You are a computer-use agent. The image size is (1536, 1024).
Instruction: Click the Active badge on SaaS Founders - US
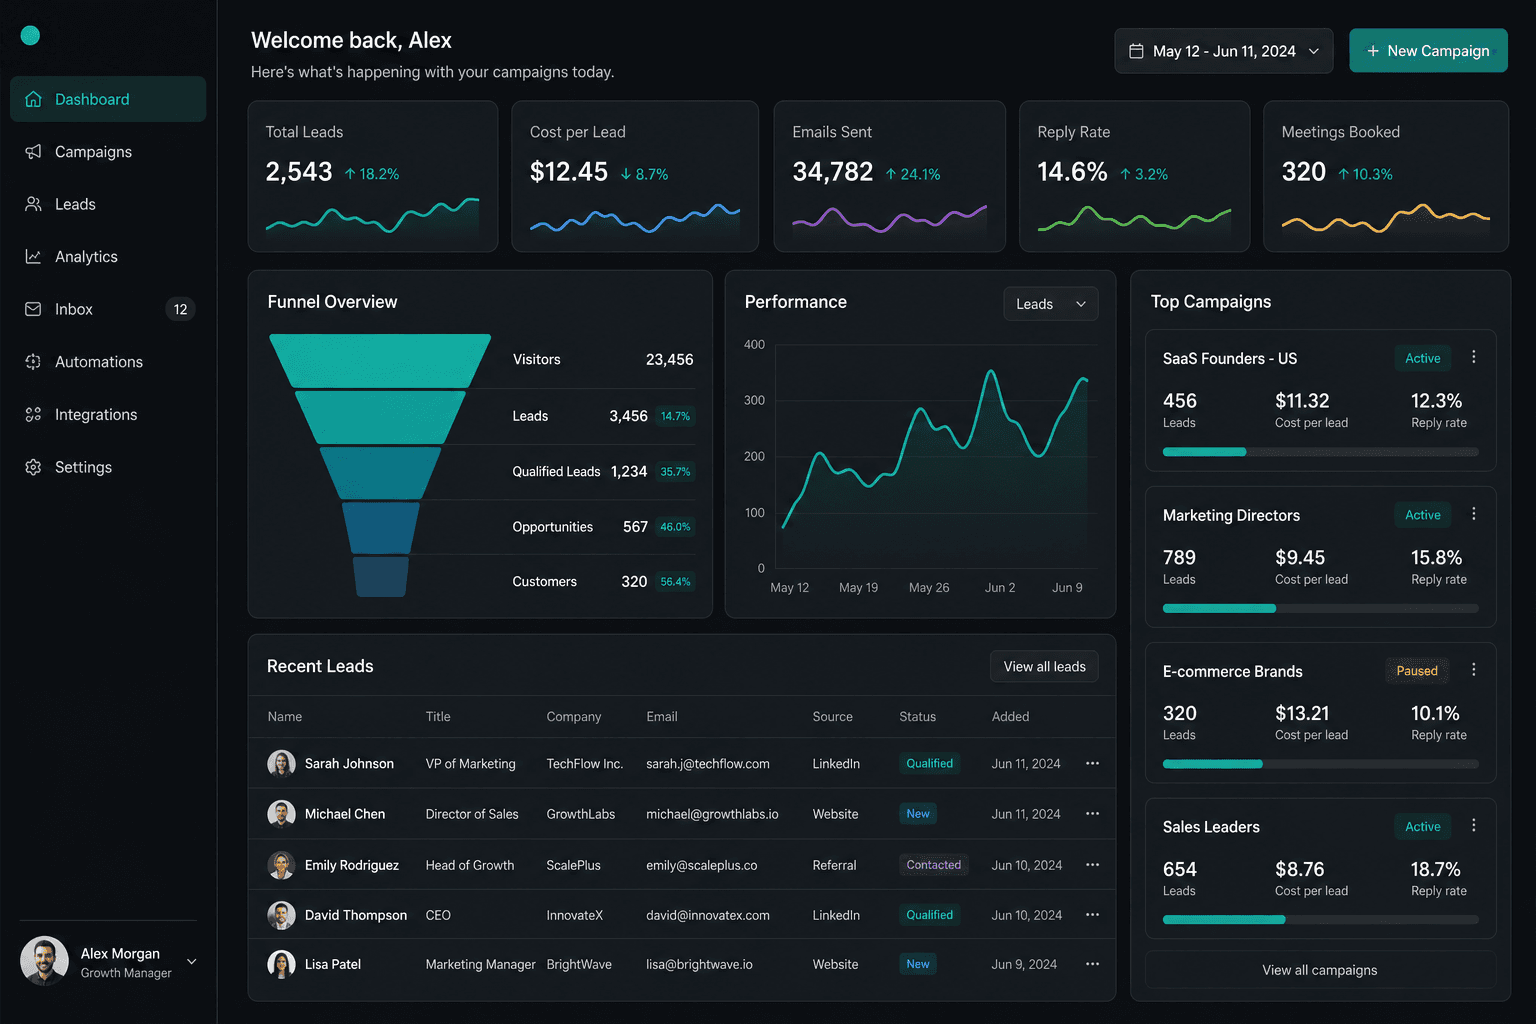1422,358
